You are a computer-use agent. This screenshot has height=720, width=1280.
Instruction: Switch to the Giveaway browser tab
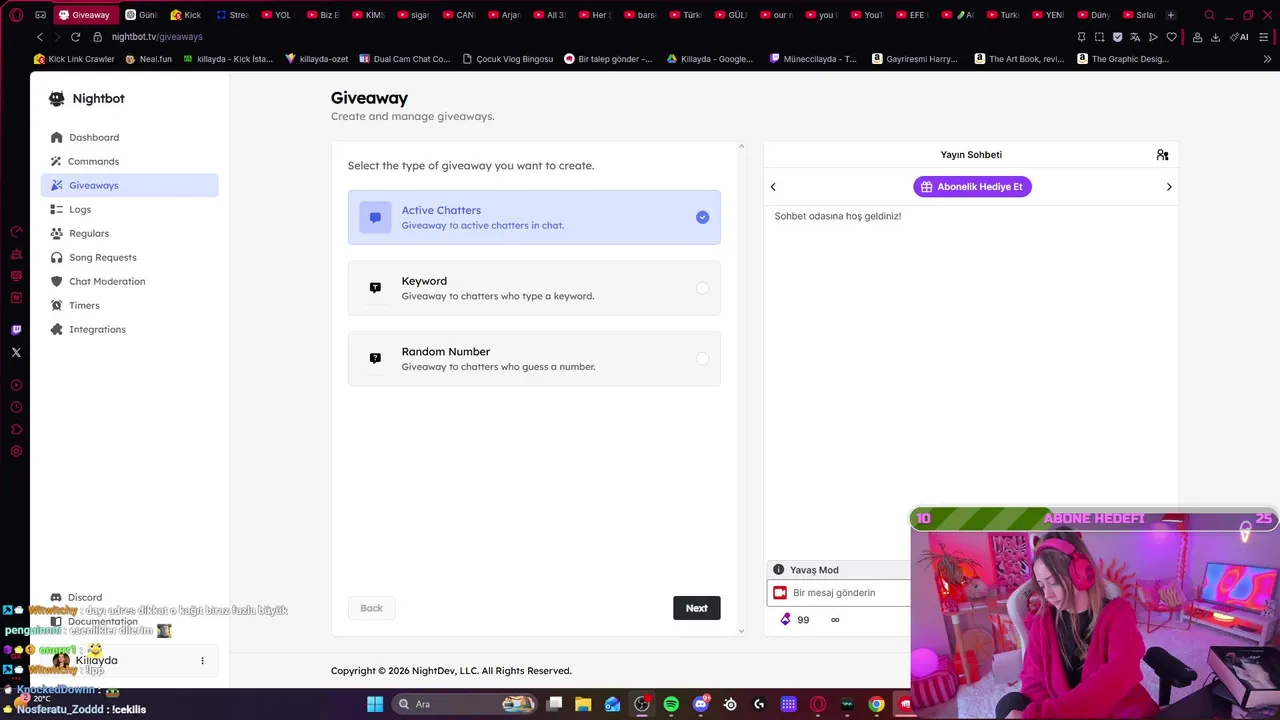[86, 15]
